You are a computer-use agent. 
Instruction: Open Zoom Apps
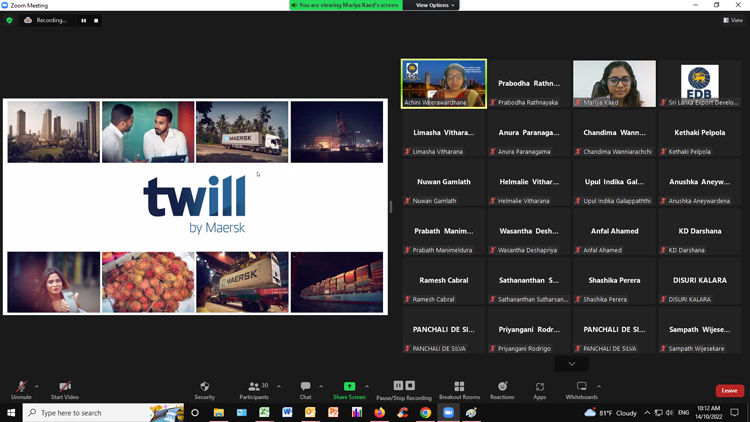(540, 390)
